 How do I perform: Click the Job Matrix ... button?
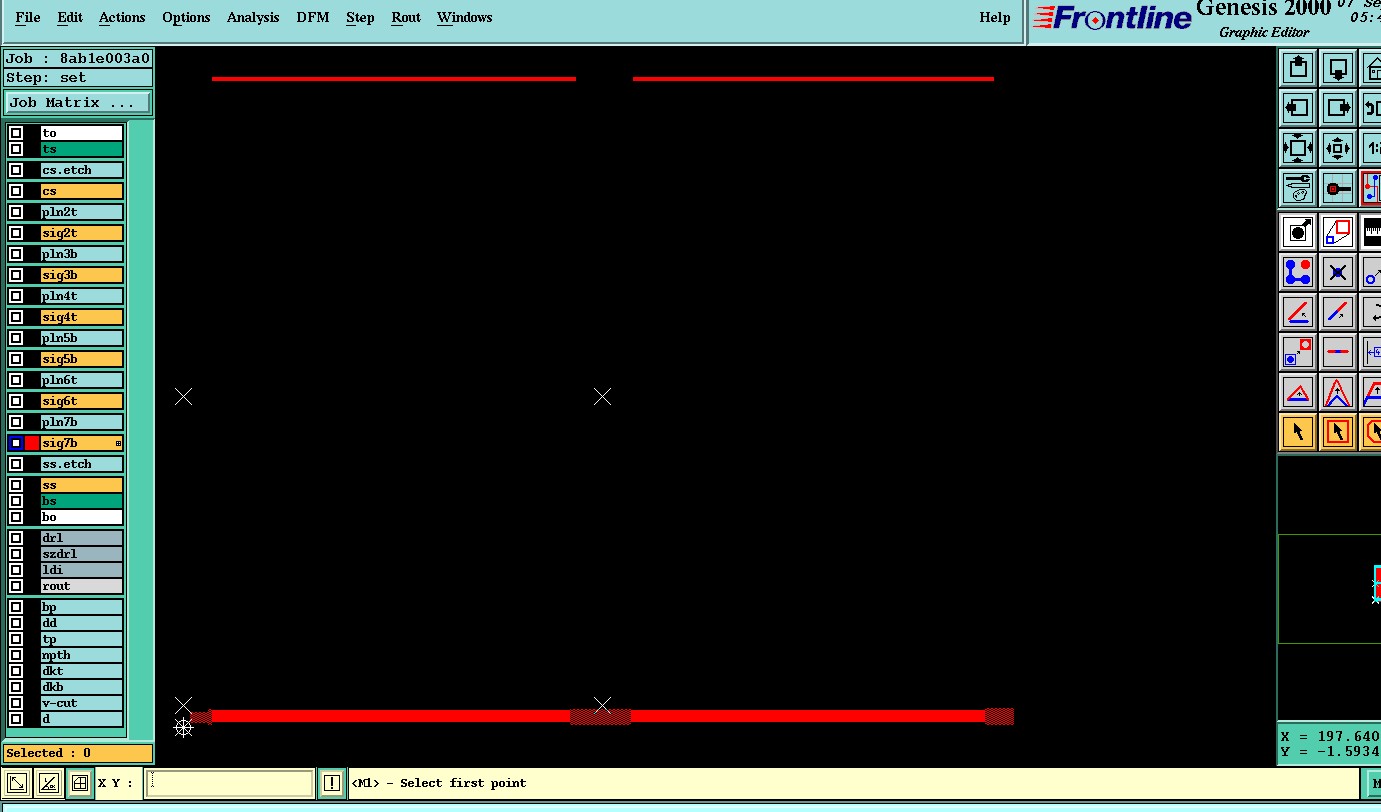click(x=79, y=103)
